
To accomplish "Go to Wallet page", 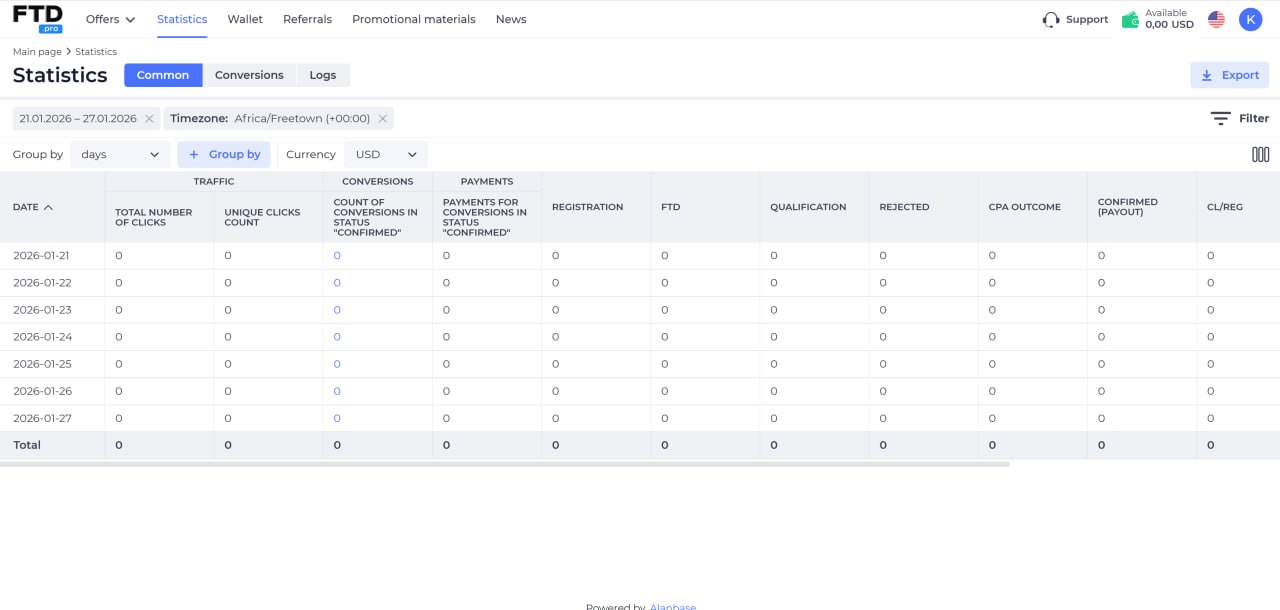I will click(x=245, y=19).
